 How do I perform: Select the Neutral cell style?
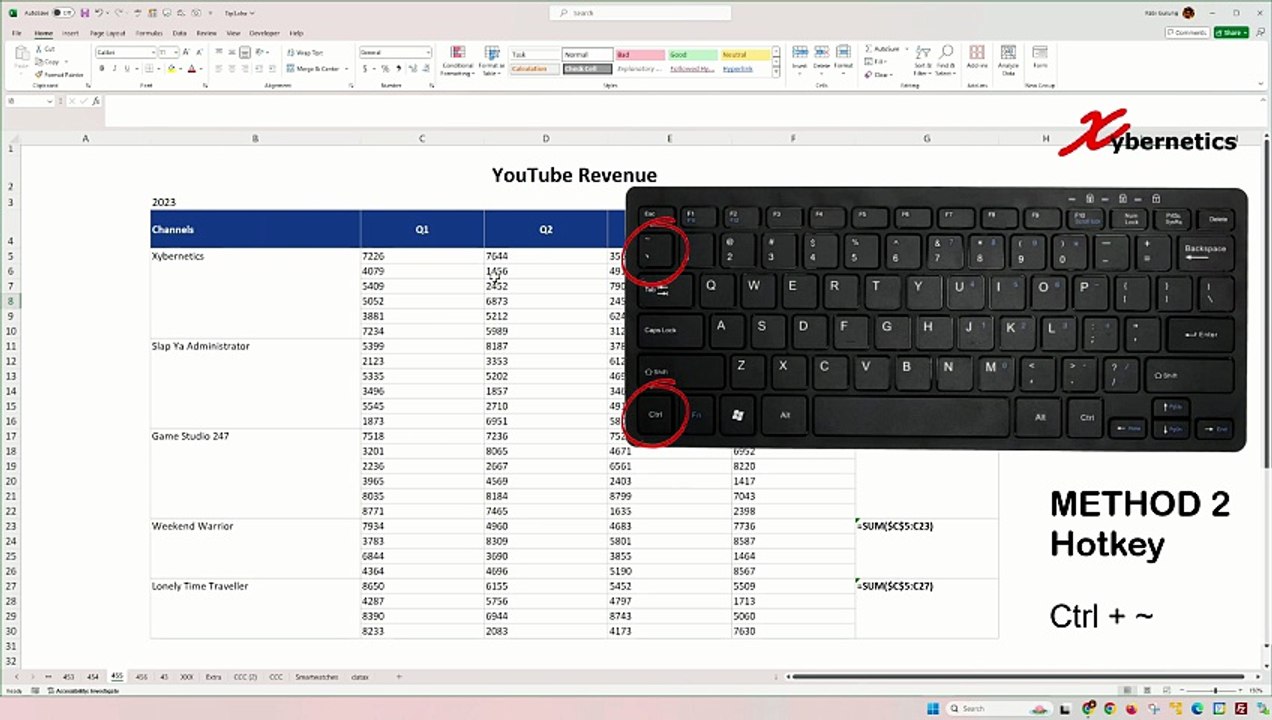(x=745, y=55)
